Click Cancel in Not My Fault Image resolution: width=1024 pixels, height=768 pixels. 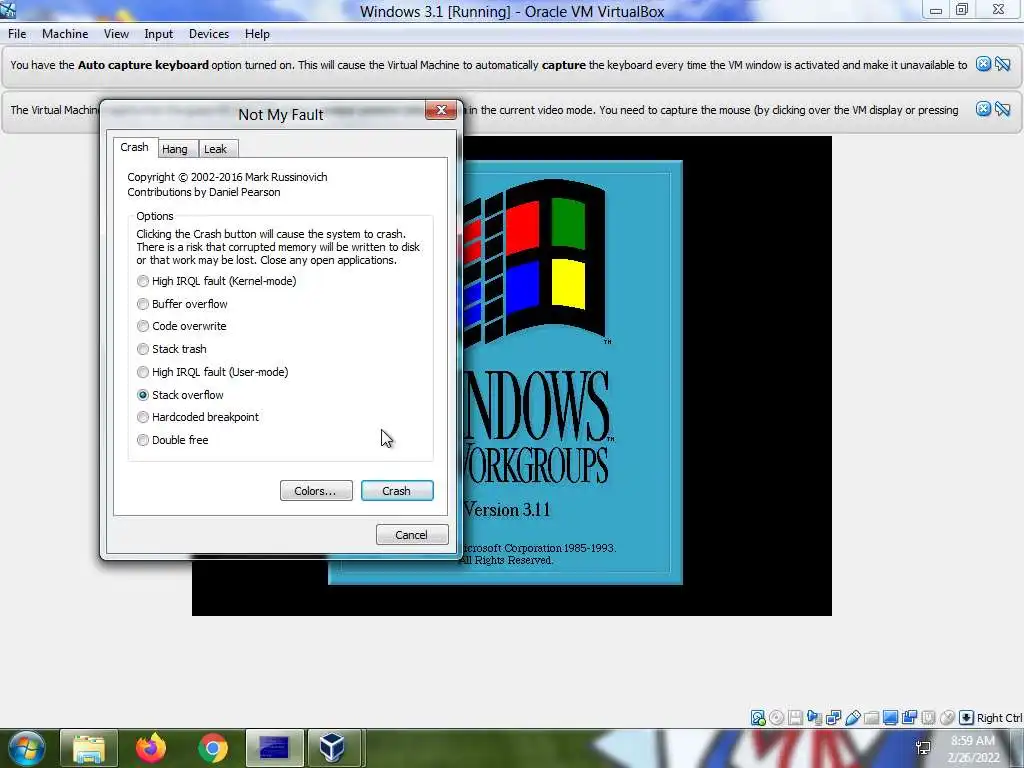(x=412, y=534)
